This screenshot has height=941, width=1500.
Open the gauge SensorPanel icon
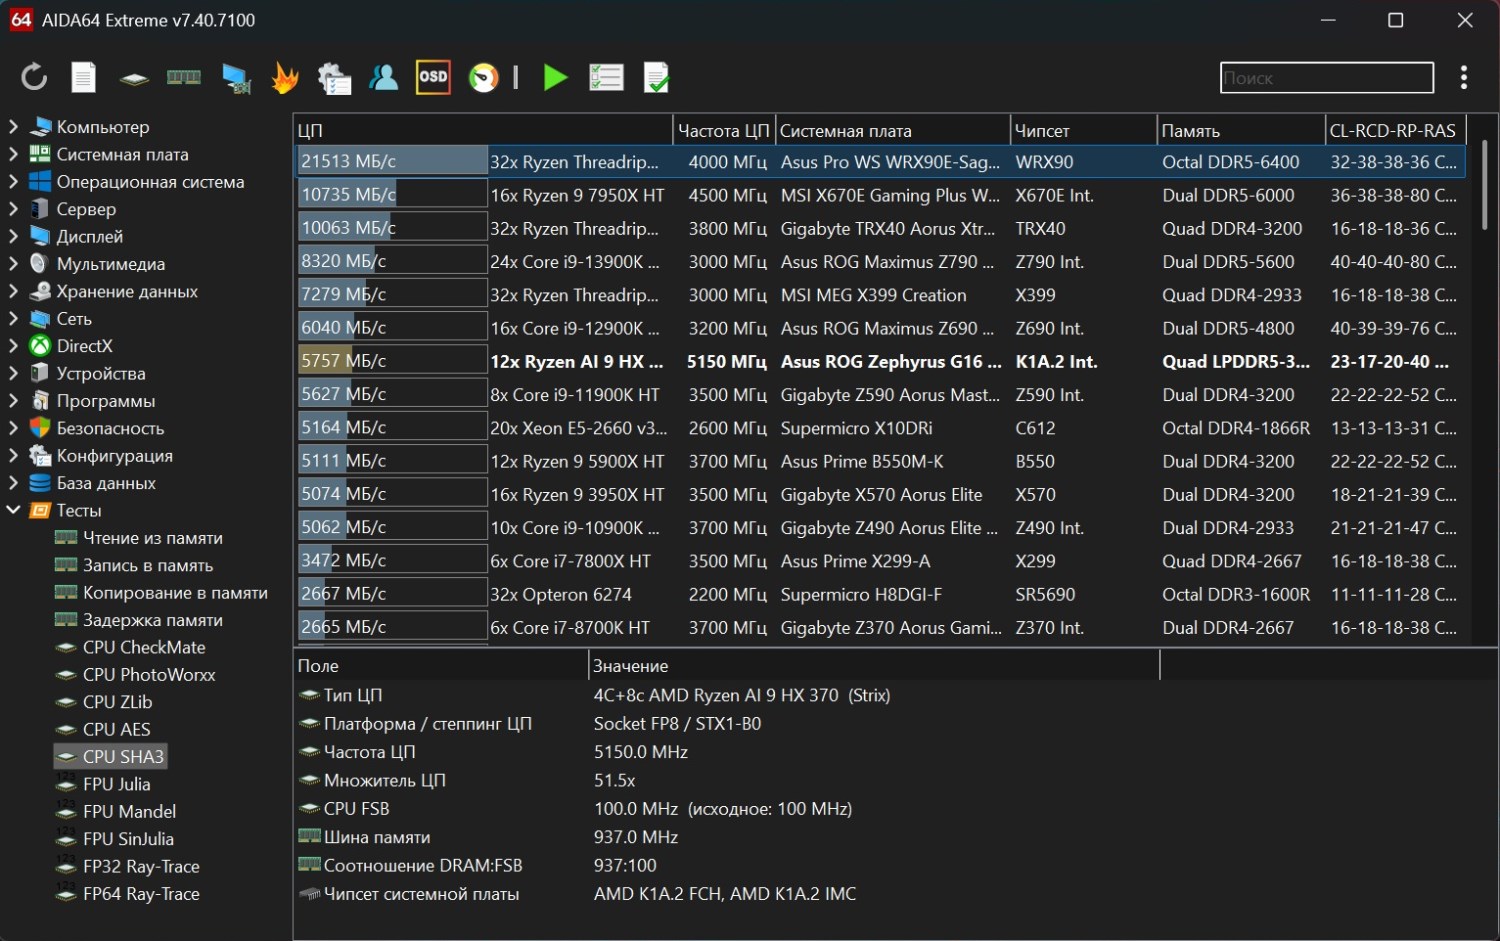(x=484, y=77)
